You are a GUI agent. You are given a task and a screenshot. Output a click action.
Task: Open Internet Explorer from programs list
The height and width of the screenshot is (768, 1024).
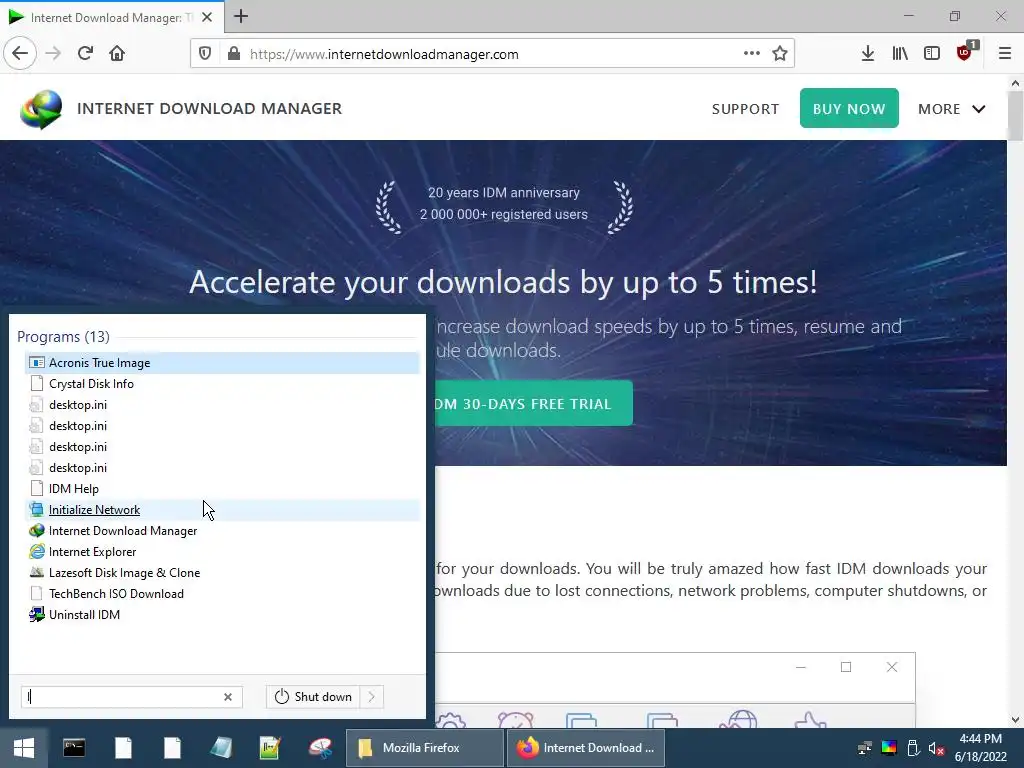point(222,551)
